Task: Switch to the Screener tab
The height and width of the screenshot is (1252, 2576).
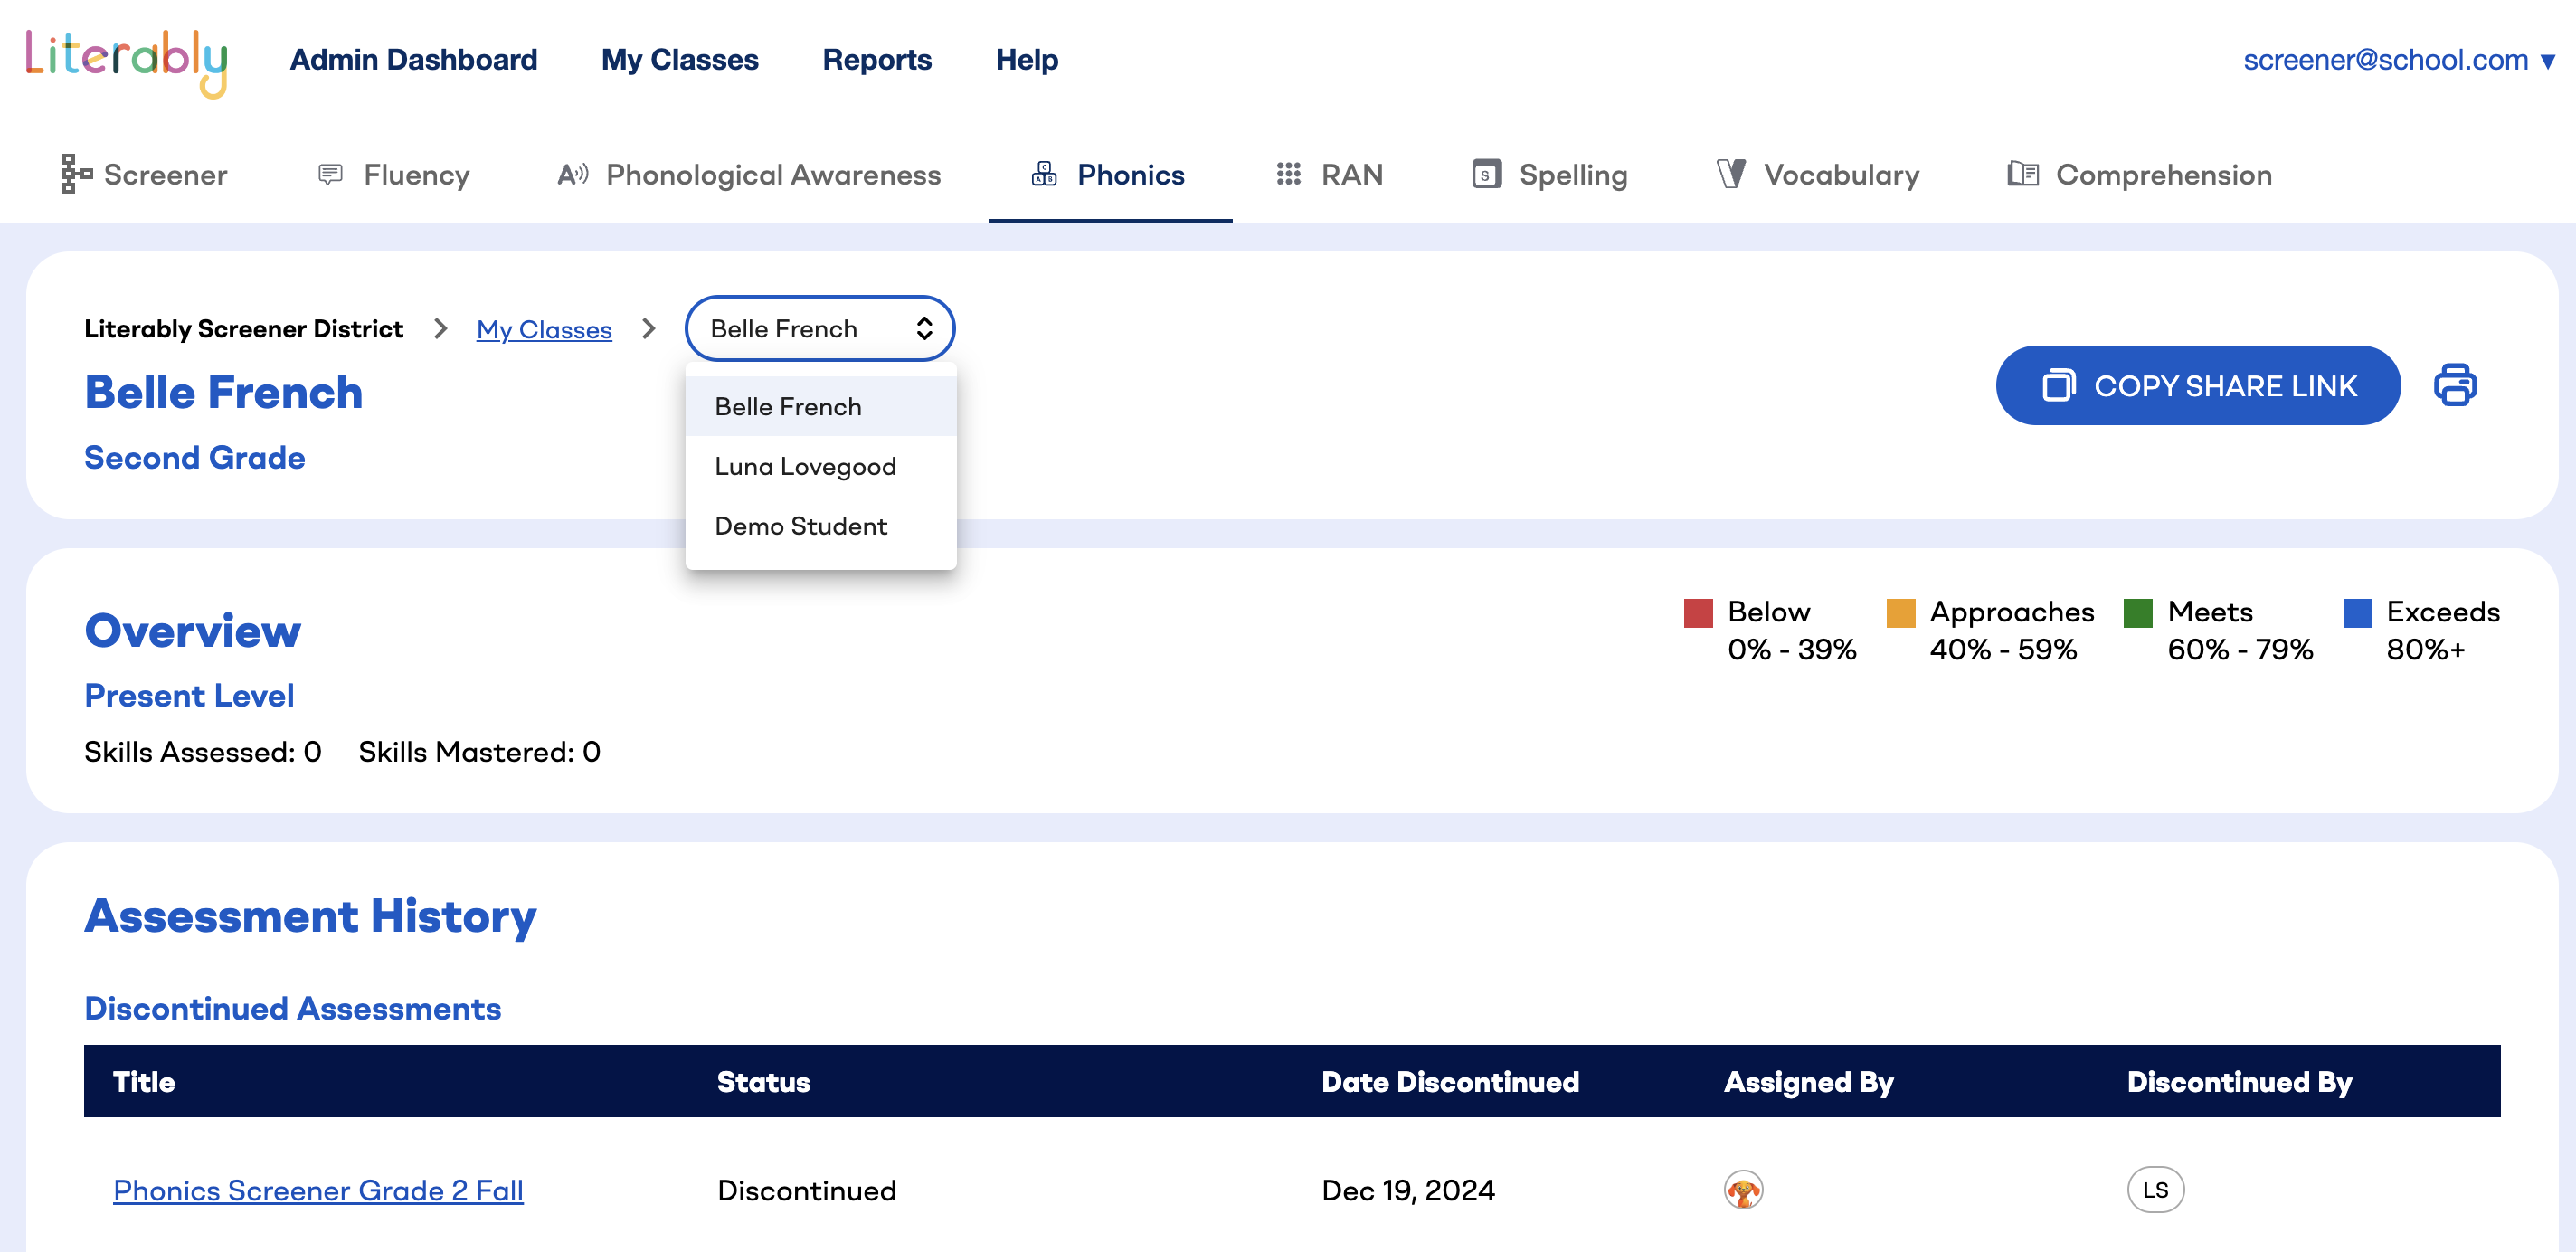Action: (x=144, y=174)
